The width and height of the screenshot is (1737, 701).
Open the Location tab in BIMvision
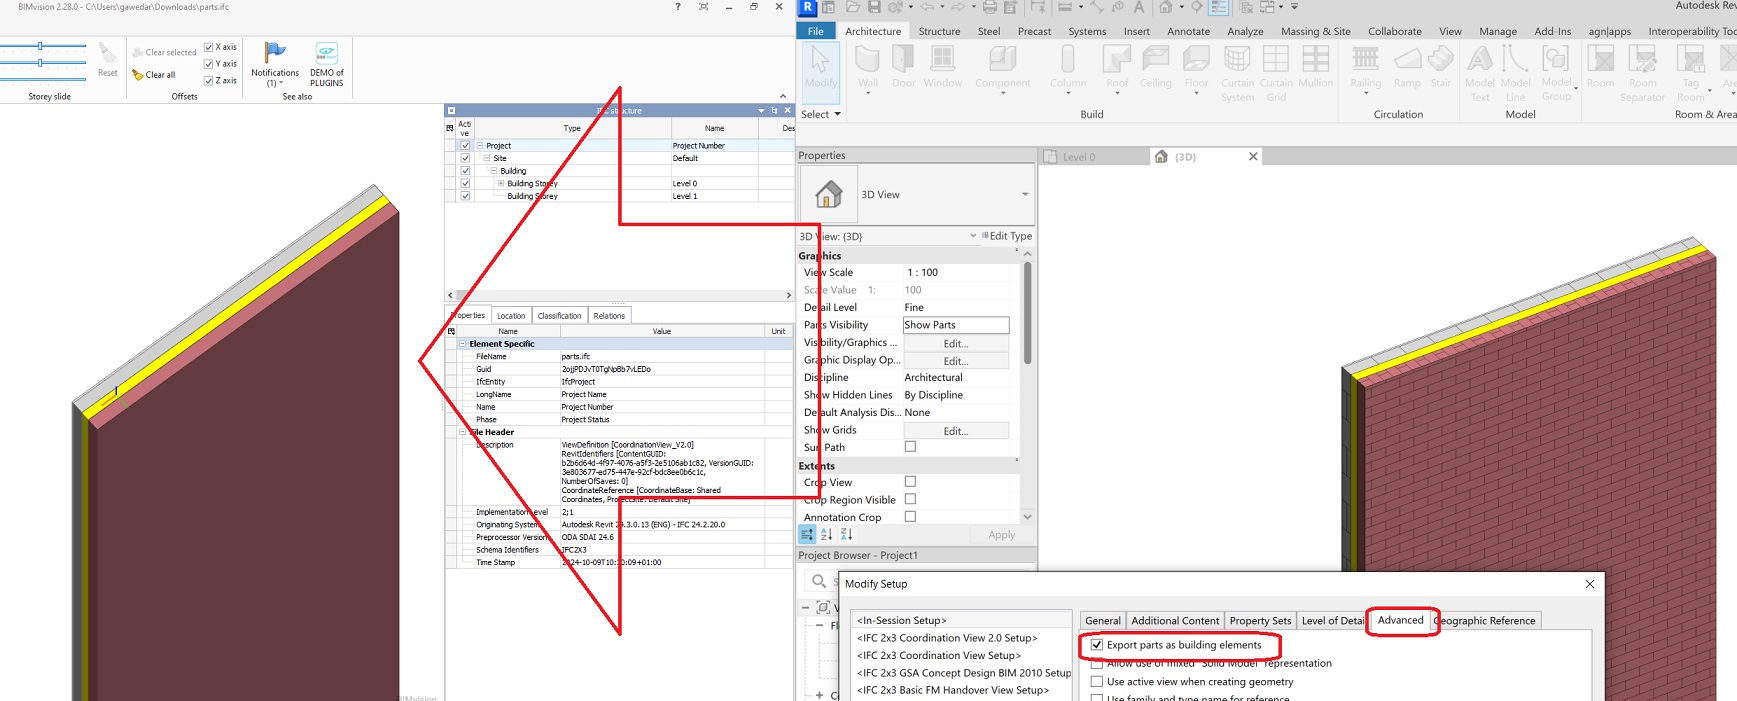pyautogui.click(x=511, y=316)
